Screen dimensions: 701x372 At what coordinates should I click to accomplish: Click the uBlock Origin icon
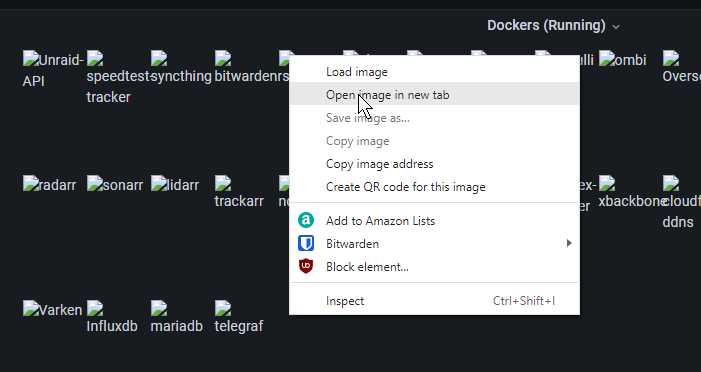pyautogui.click(x=306, y=267)
